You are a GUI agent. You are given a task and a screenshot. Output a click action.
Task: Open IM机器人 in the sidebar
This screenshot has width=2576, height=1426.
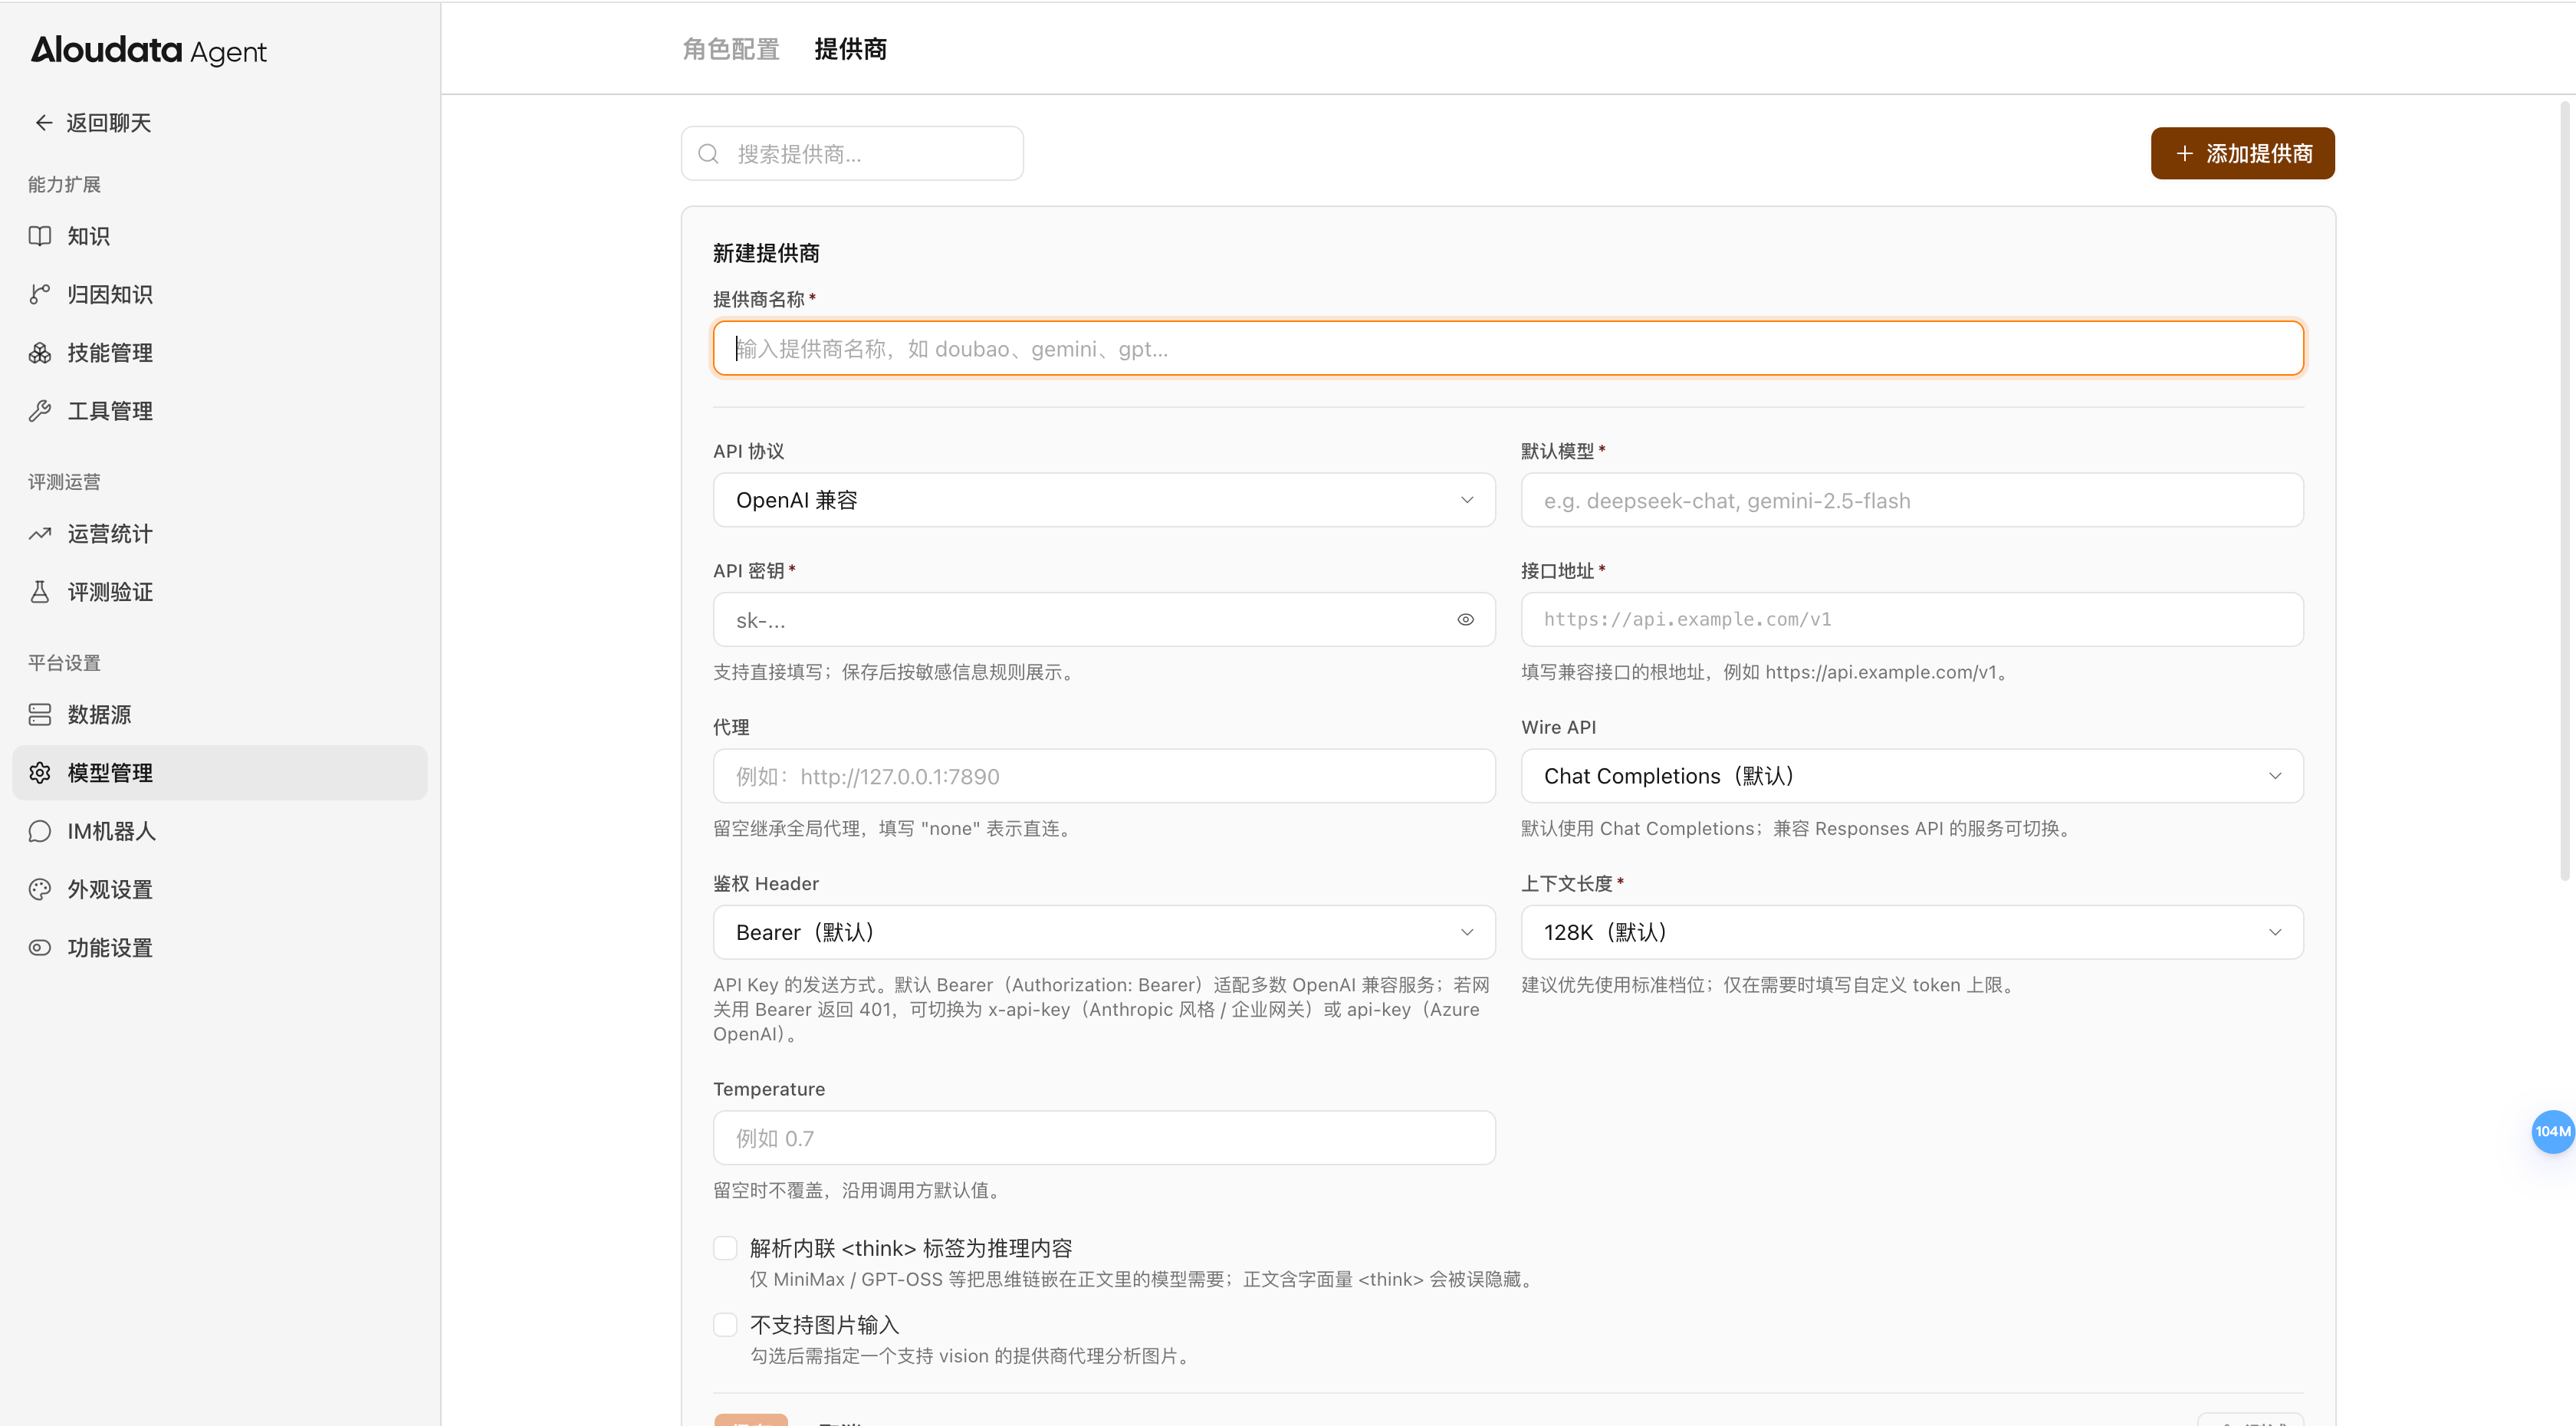click(220, 831)
